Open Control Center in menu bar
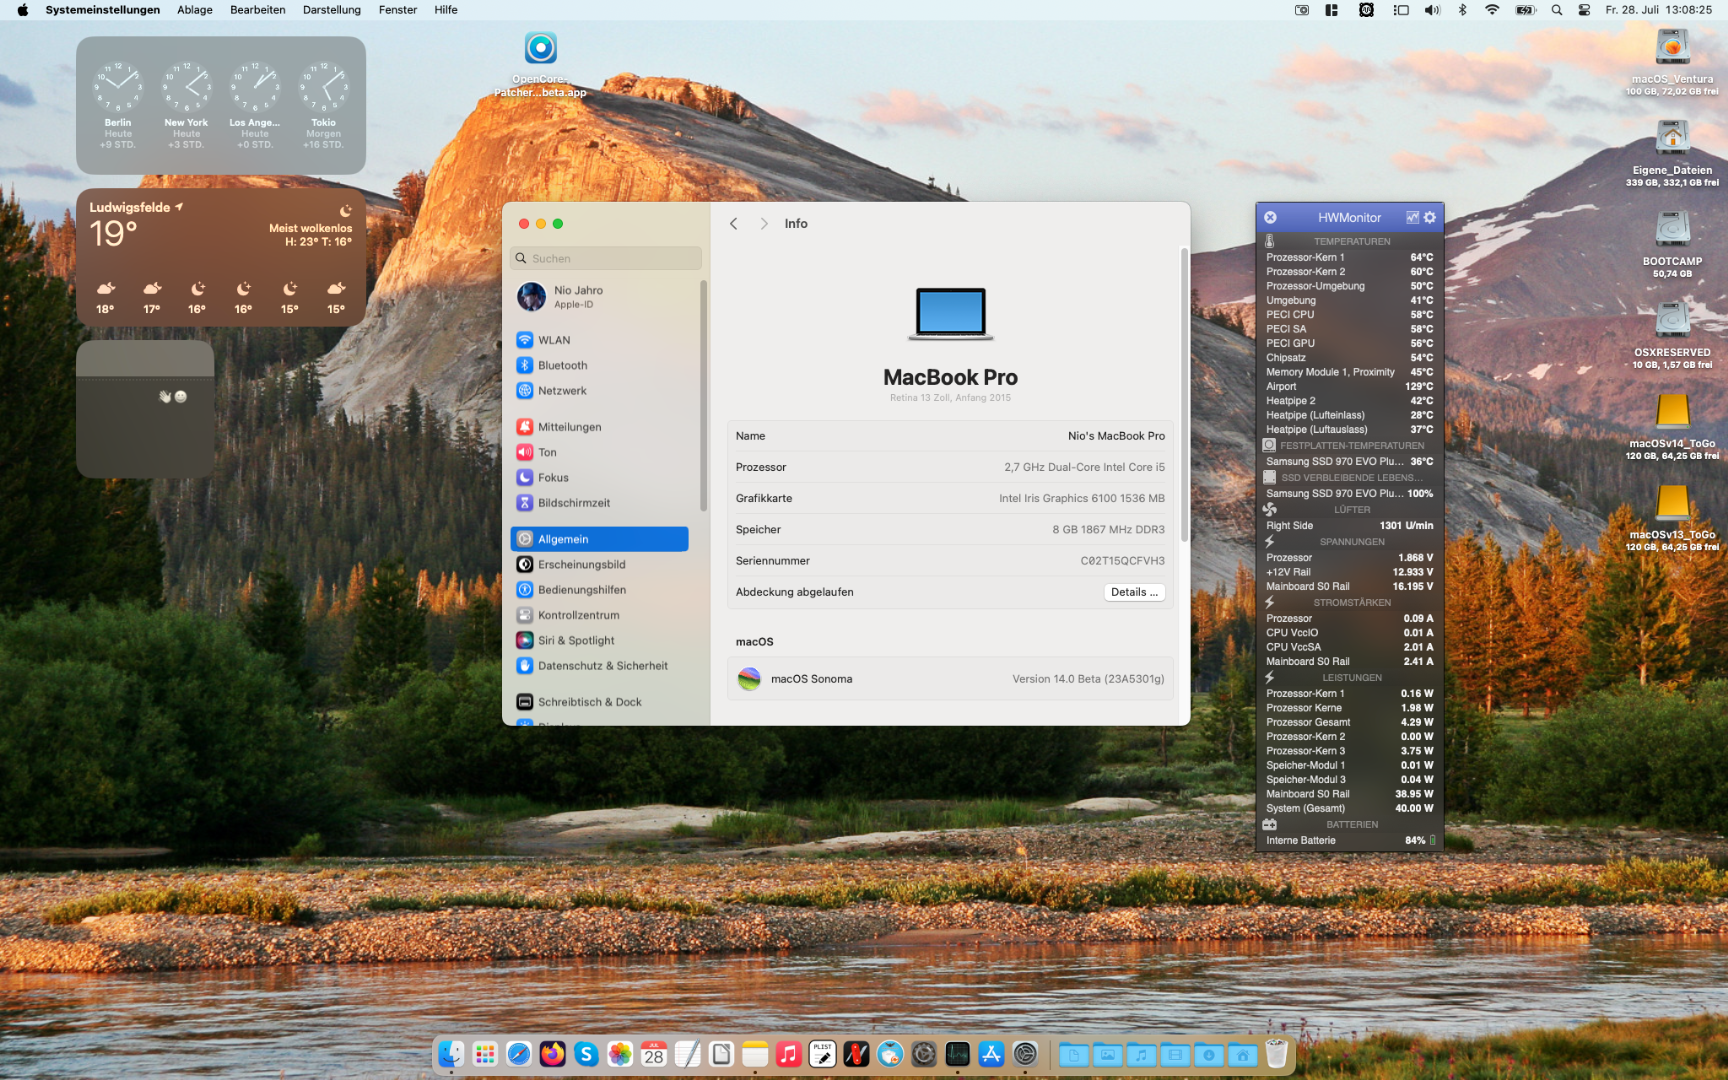The height and width of the screenshot is (1080, 1728). 1584,10
